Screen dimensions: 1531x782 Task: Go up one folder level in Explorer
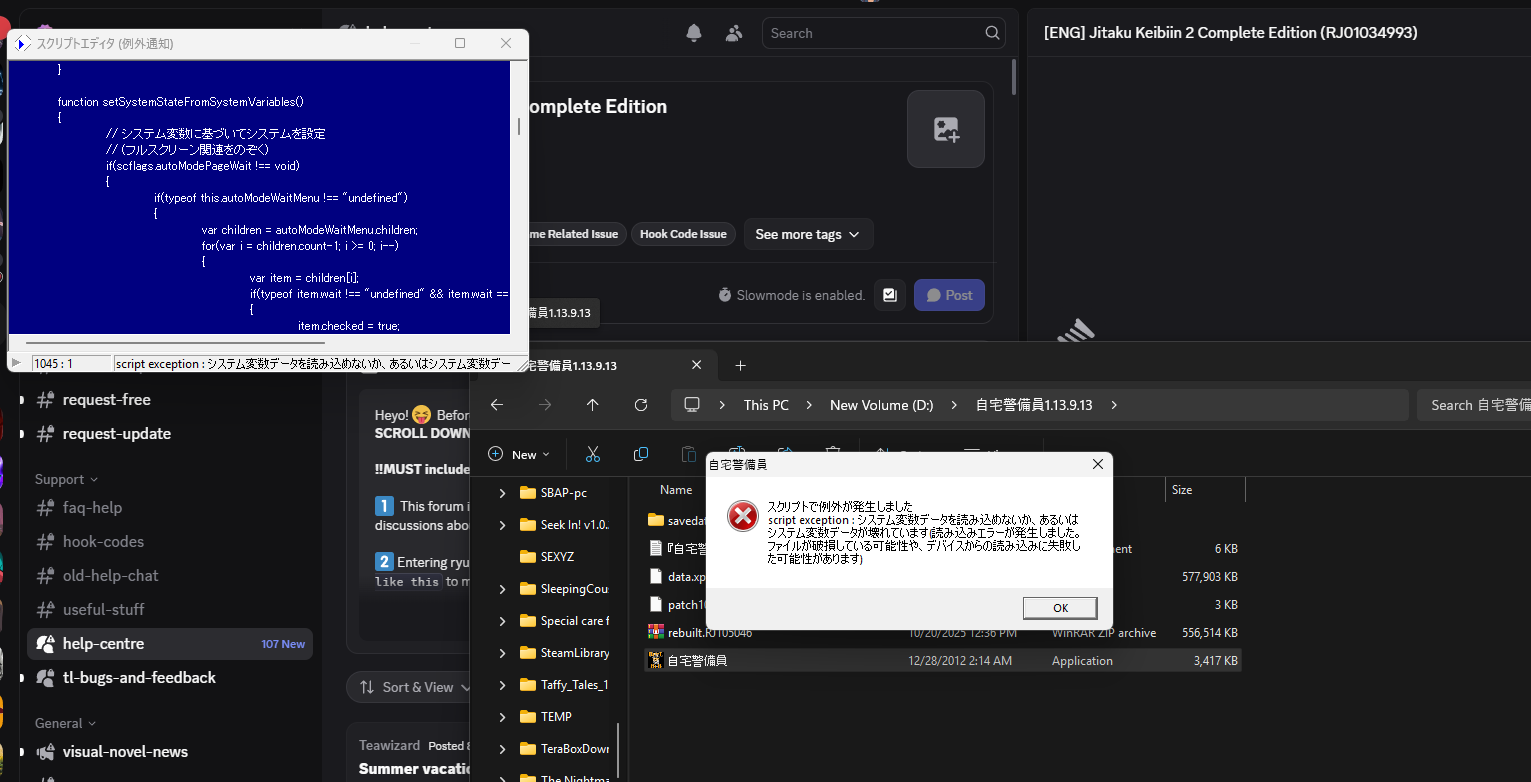click(593, 405)
